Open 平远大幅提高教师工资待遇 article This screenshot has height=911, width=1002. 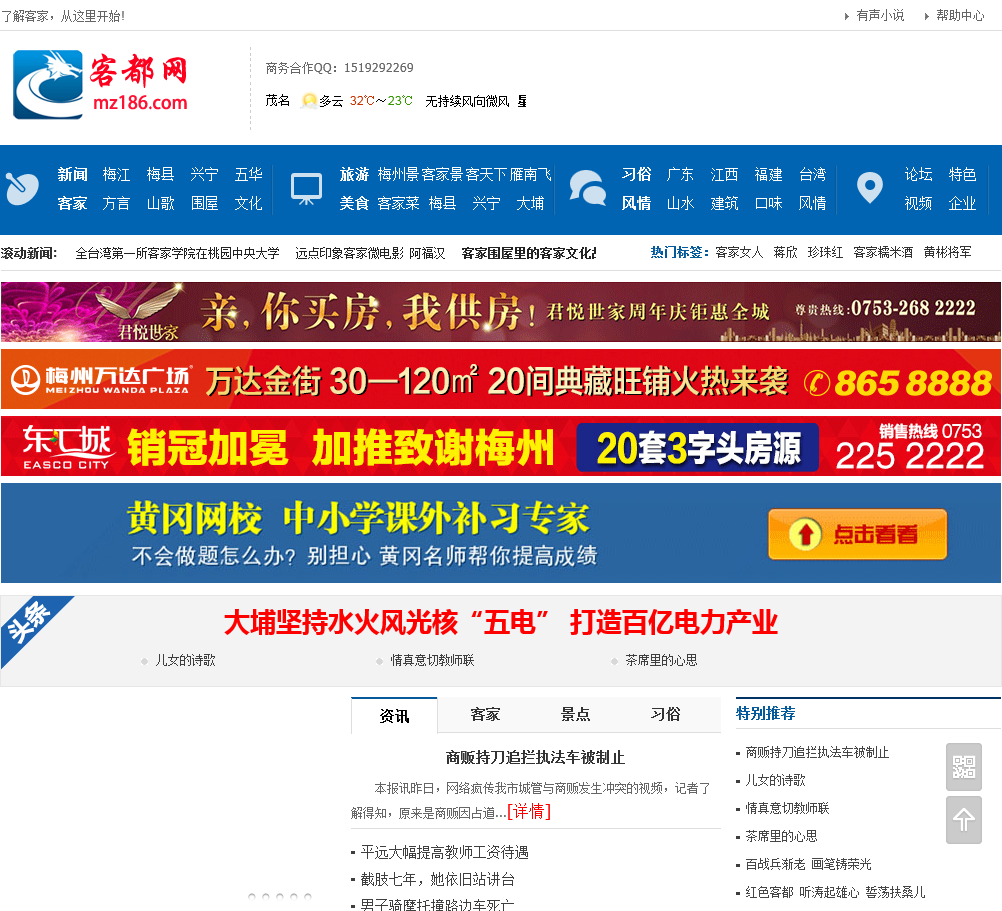tap(445, 852)
